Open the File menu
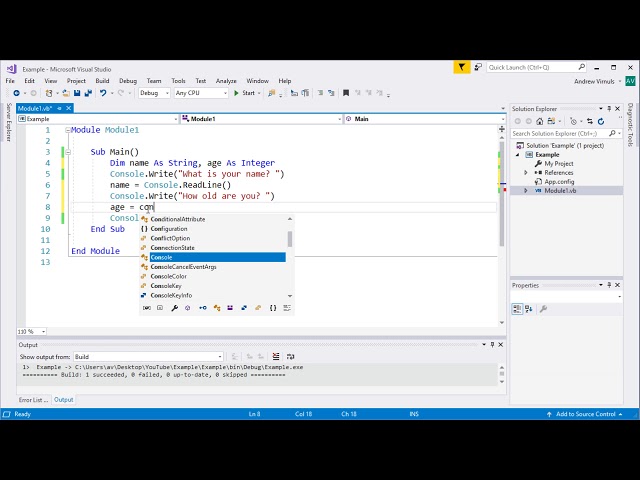 10,81
